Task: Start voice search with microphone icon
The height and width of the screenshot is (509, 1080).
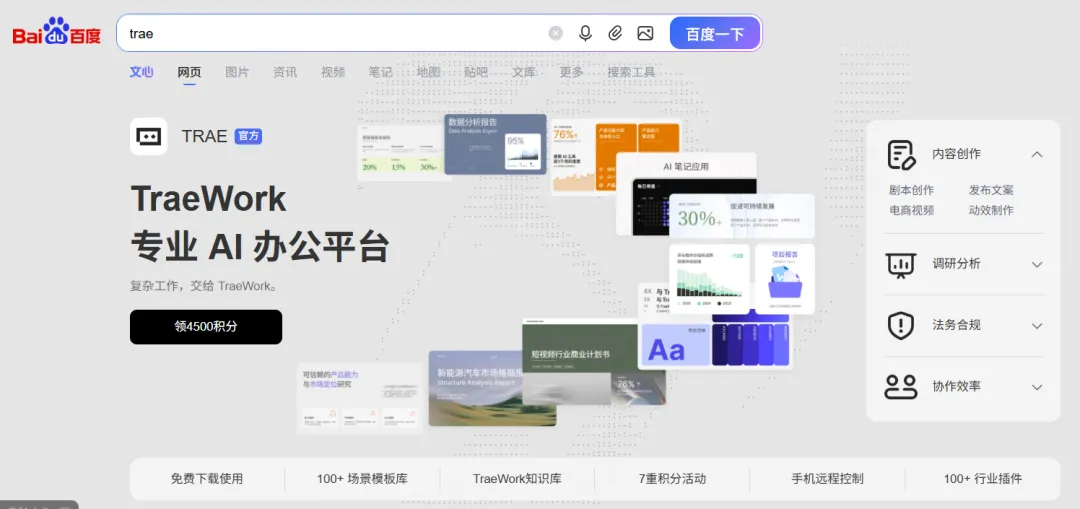Action: pos(585,33)
